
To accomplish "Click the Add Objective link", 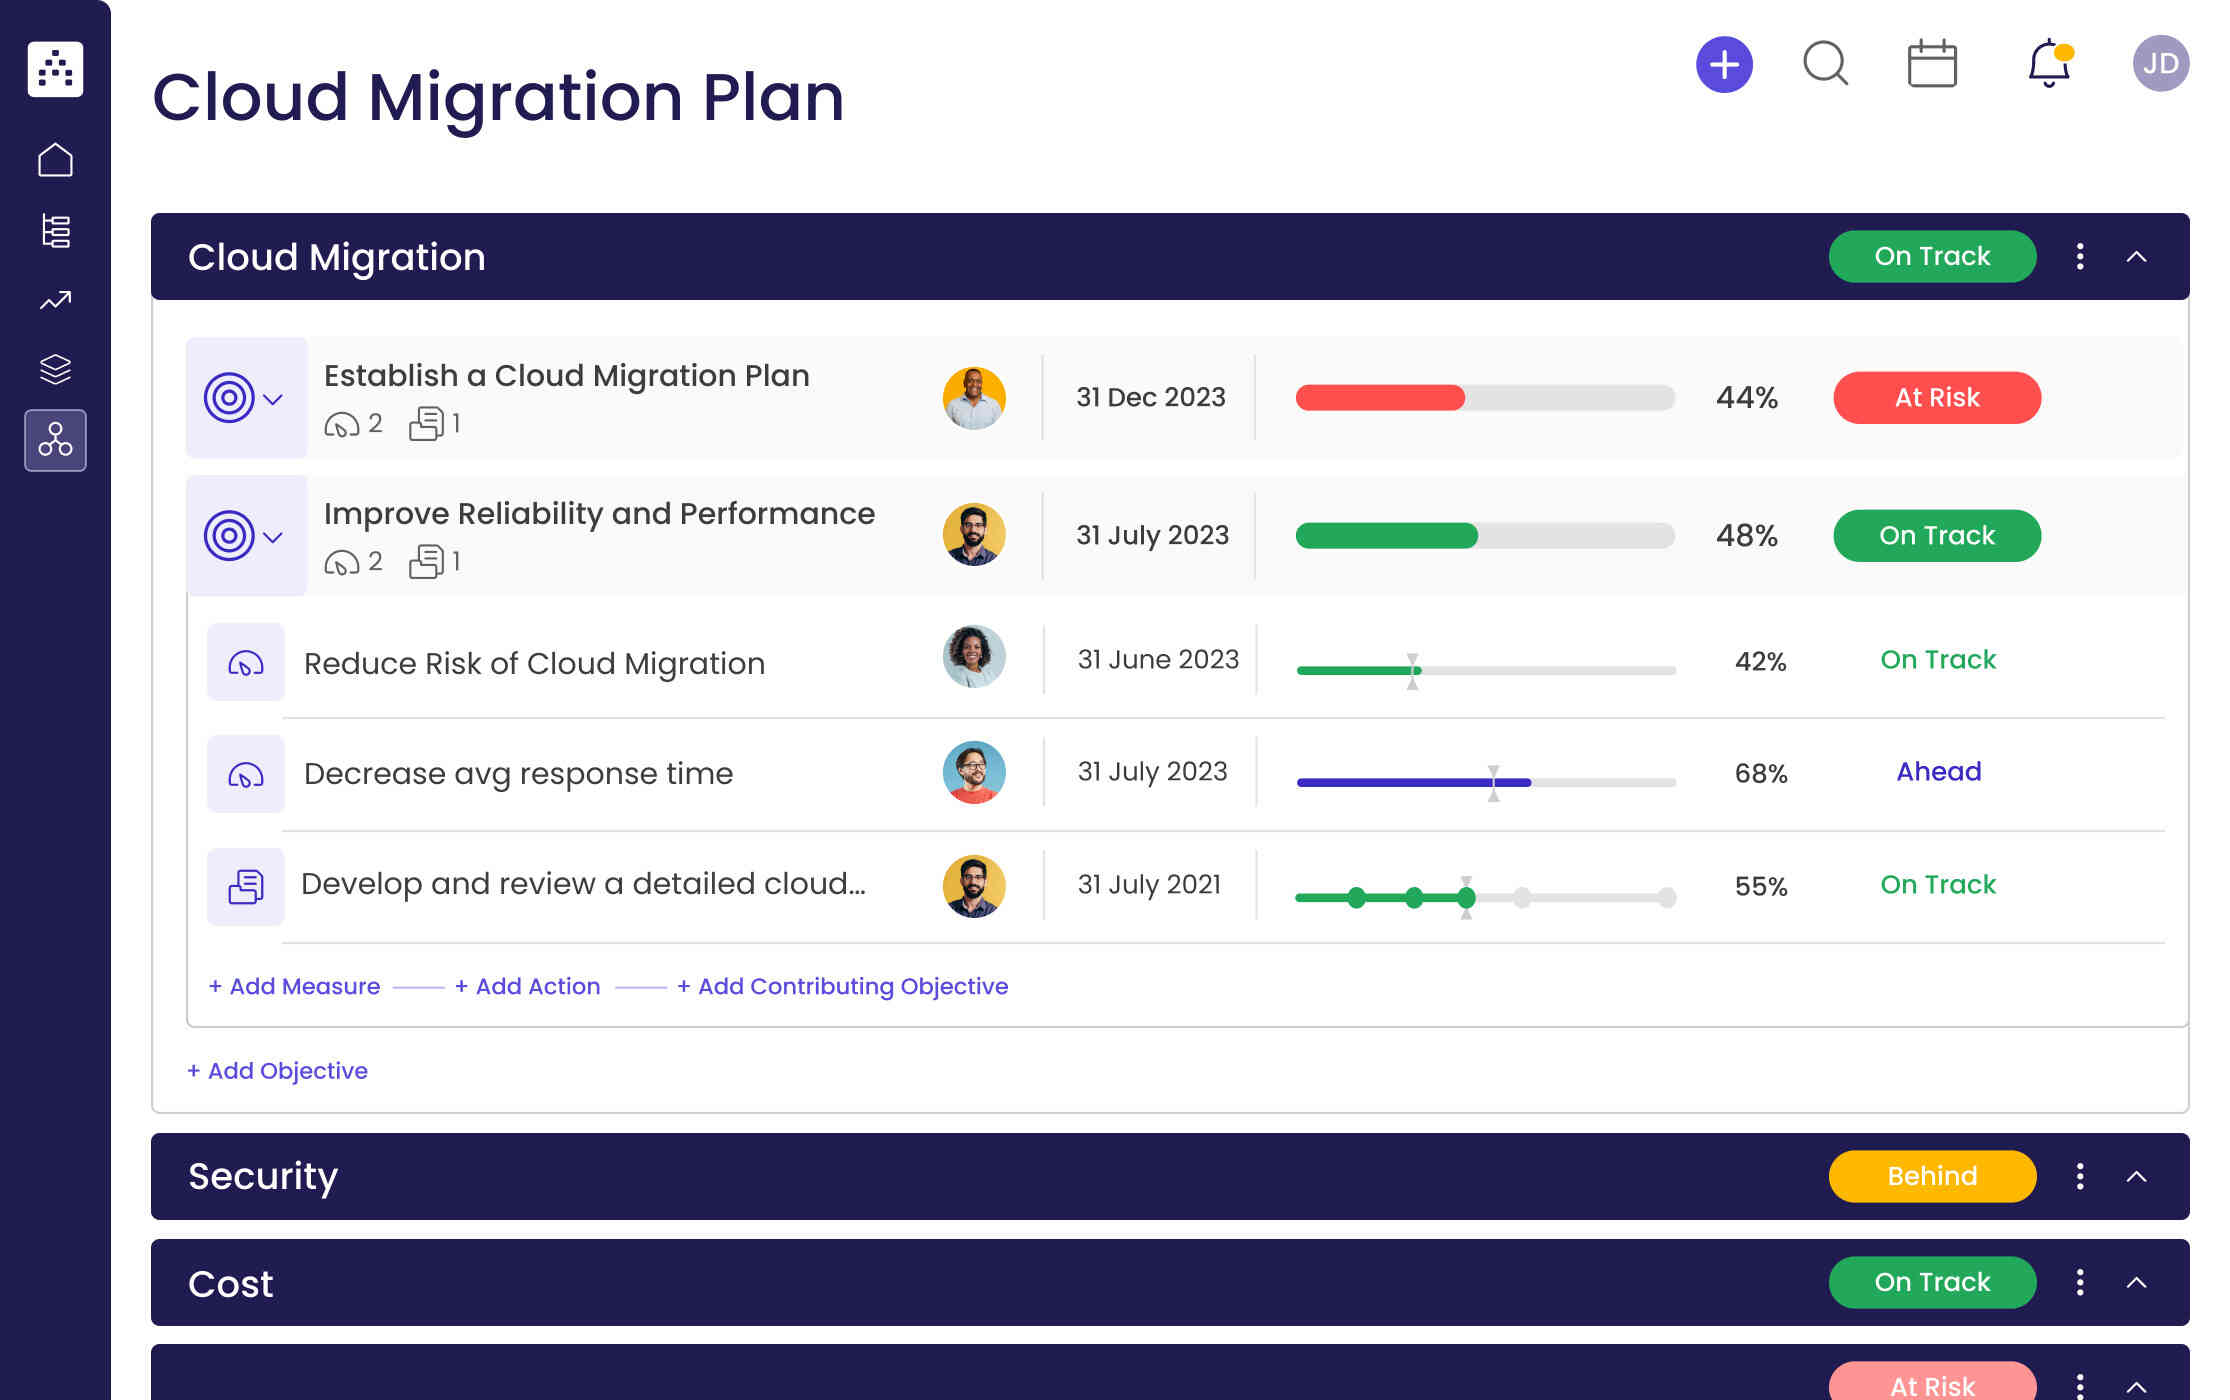I will [277, 1070].
